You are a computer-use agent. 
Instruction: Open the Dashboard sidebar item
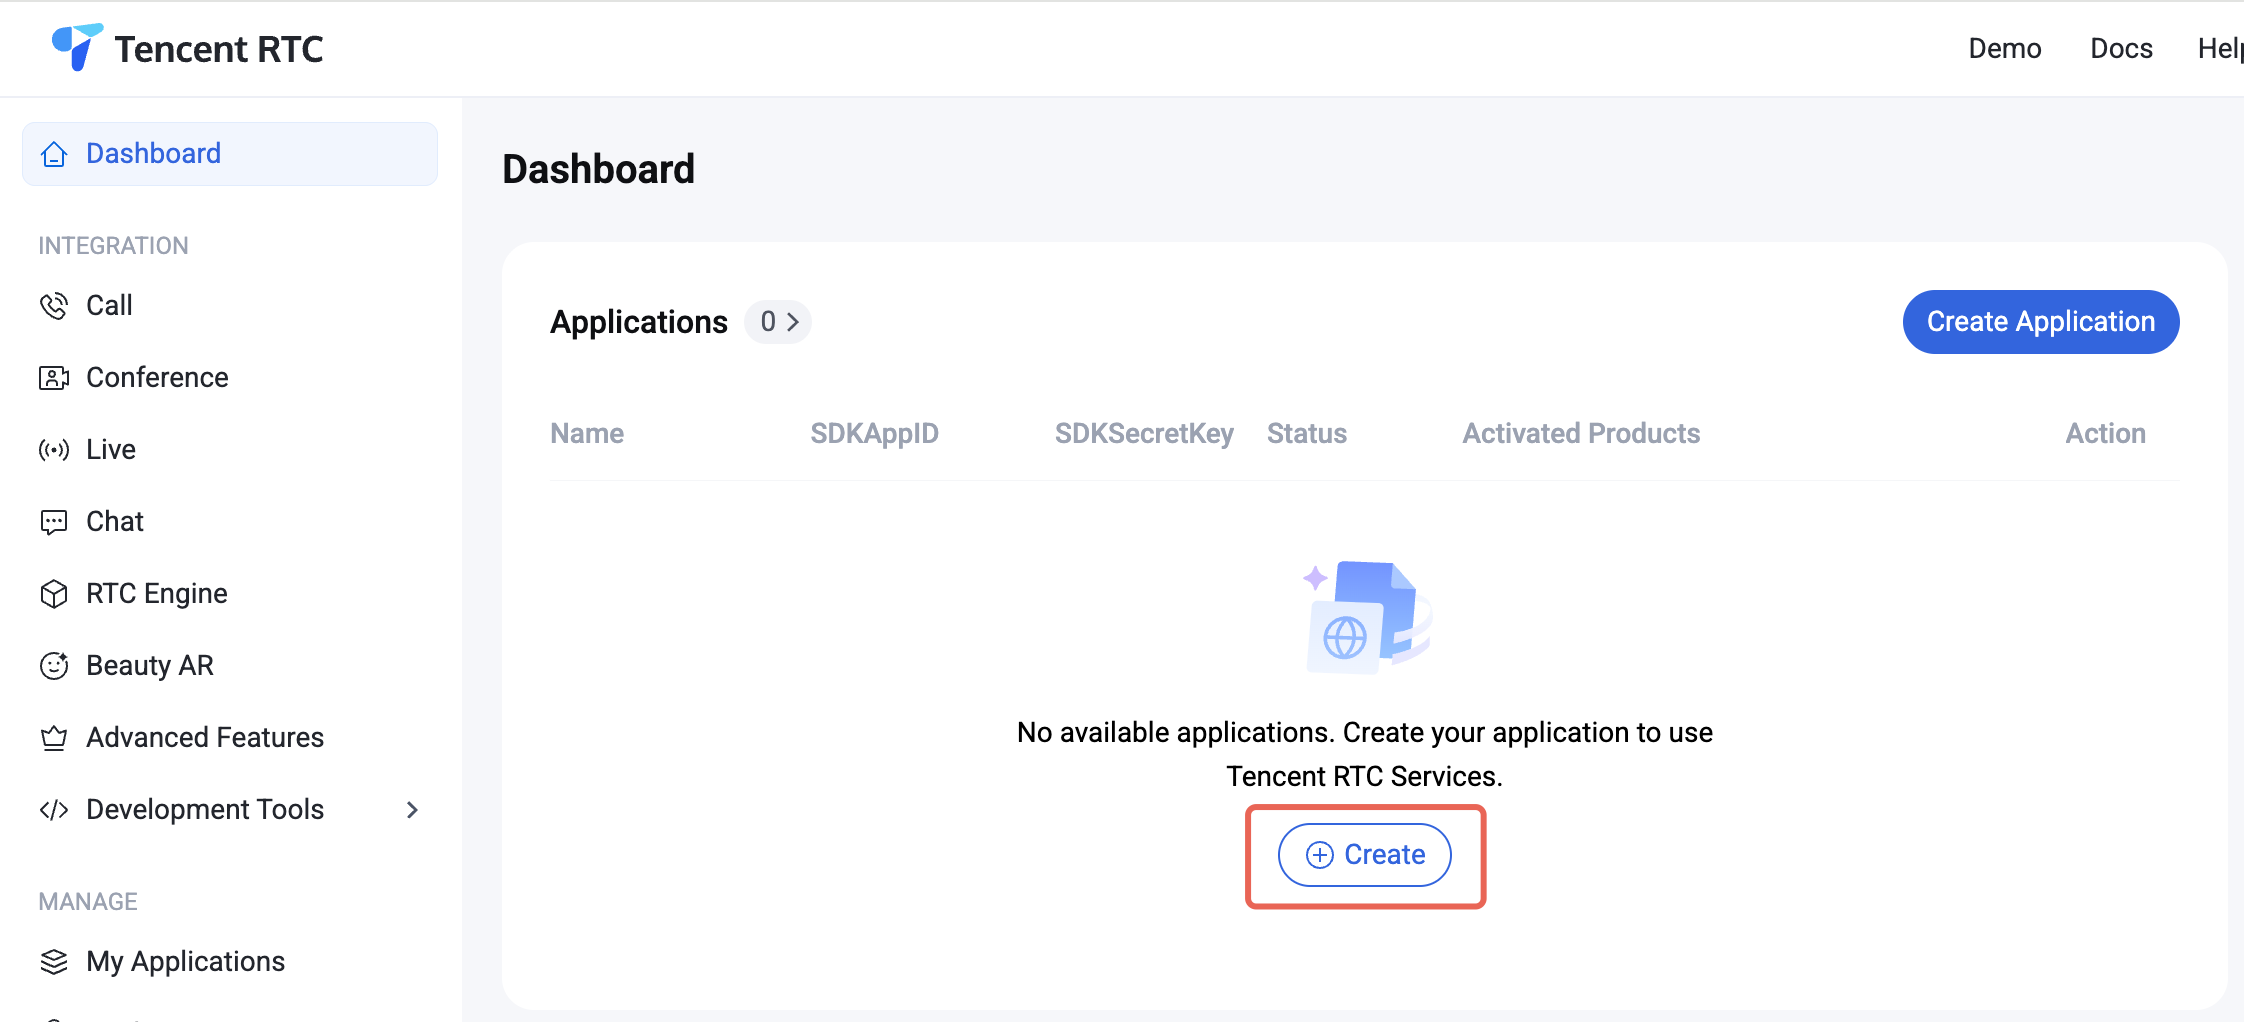coord(230,154)
